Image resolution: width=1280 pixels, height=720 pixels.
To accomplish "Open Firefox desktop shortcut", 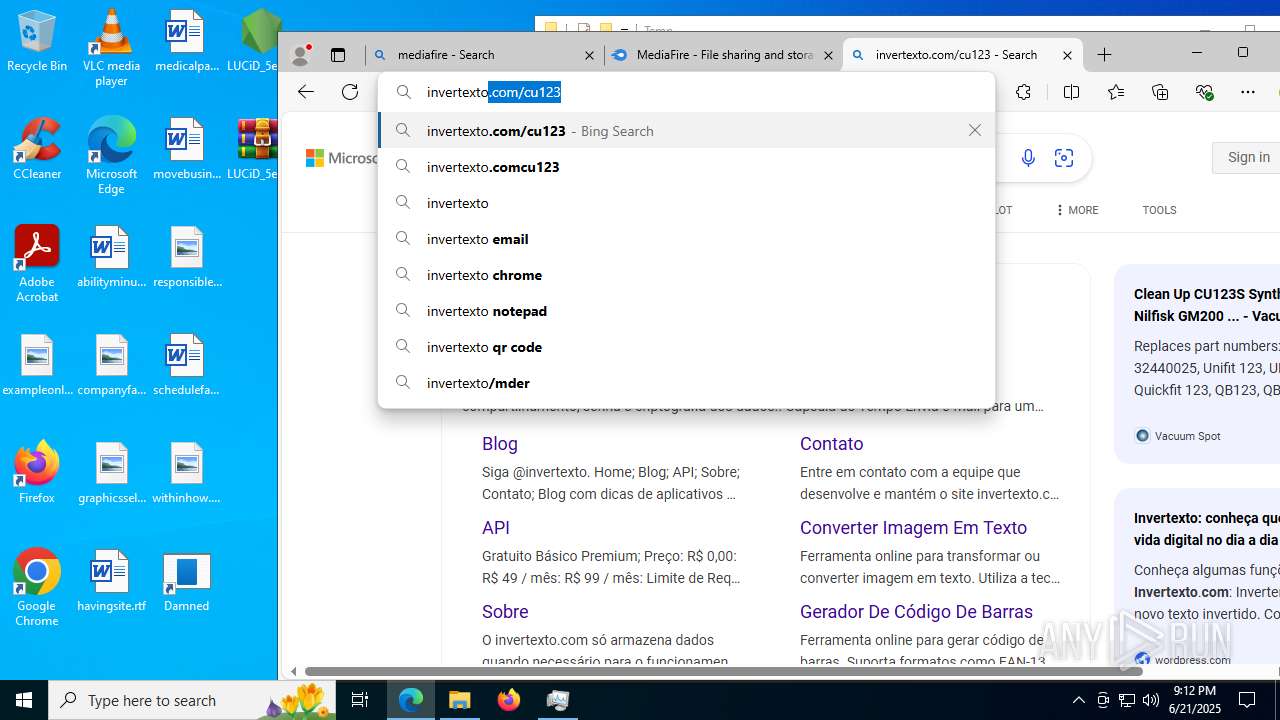I will [37, 473].
